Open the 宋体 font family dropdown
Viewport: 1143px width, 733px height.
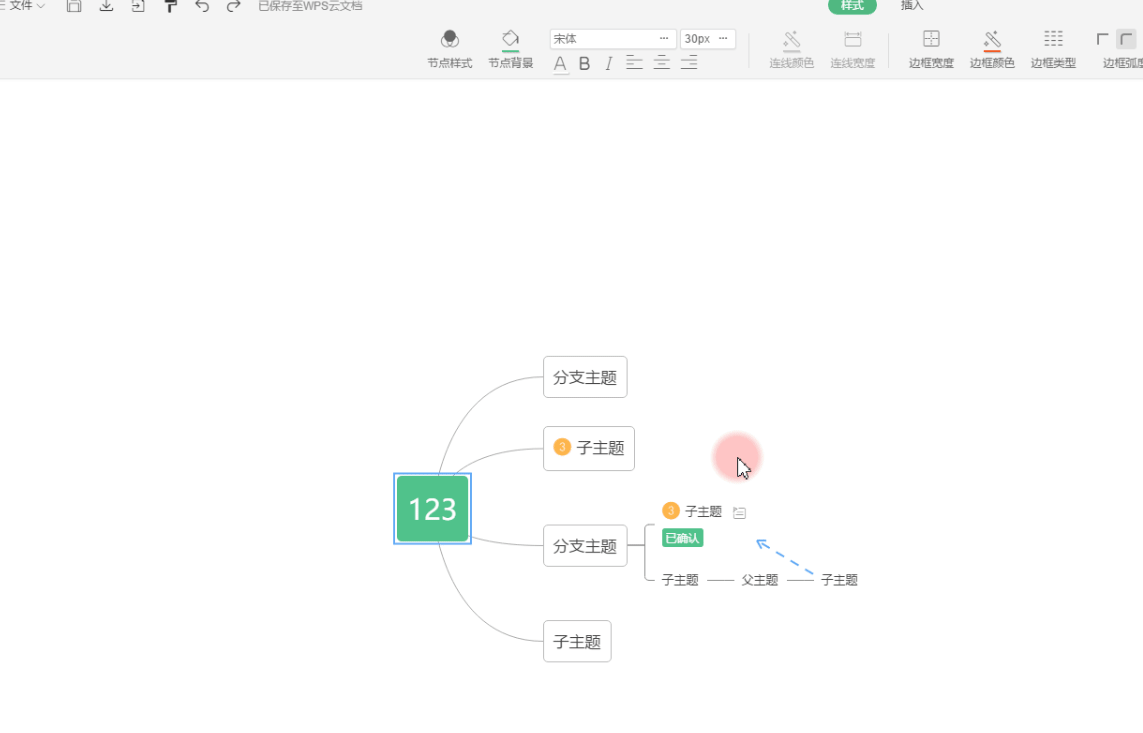point(610,38)
